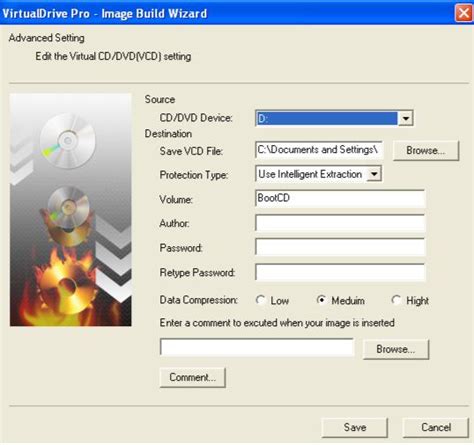Click the 'Volume:' label
Image resolution: width=474 pixels, height=445 pixels.
click(x=176, y=199)
